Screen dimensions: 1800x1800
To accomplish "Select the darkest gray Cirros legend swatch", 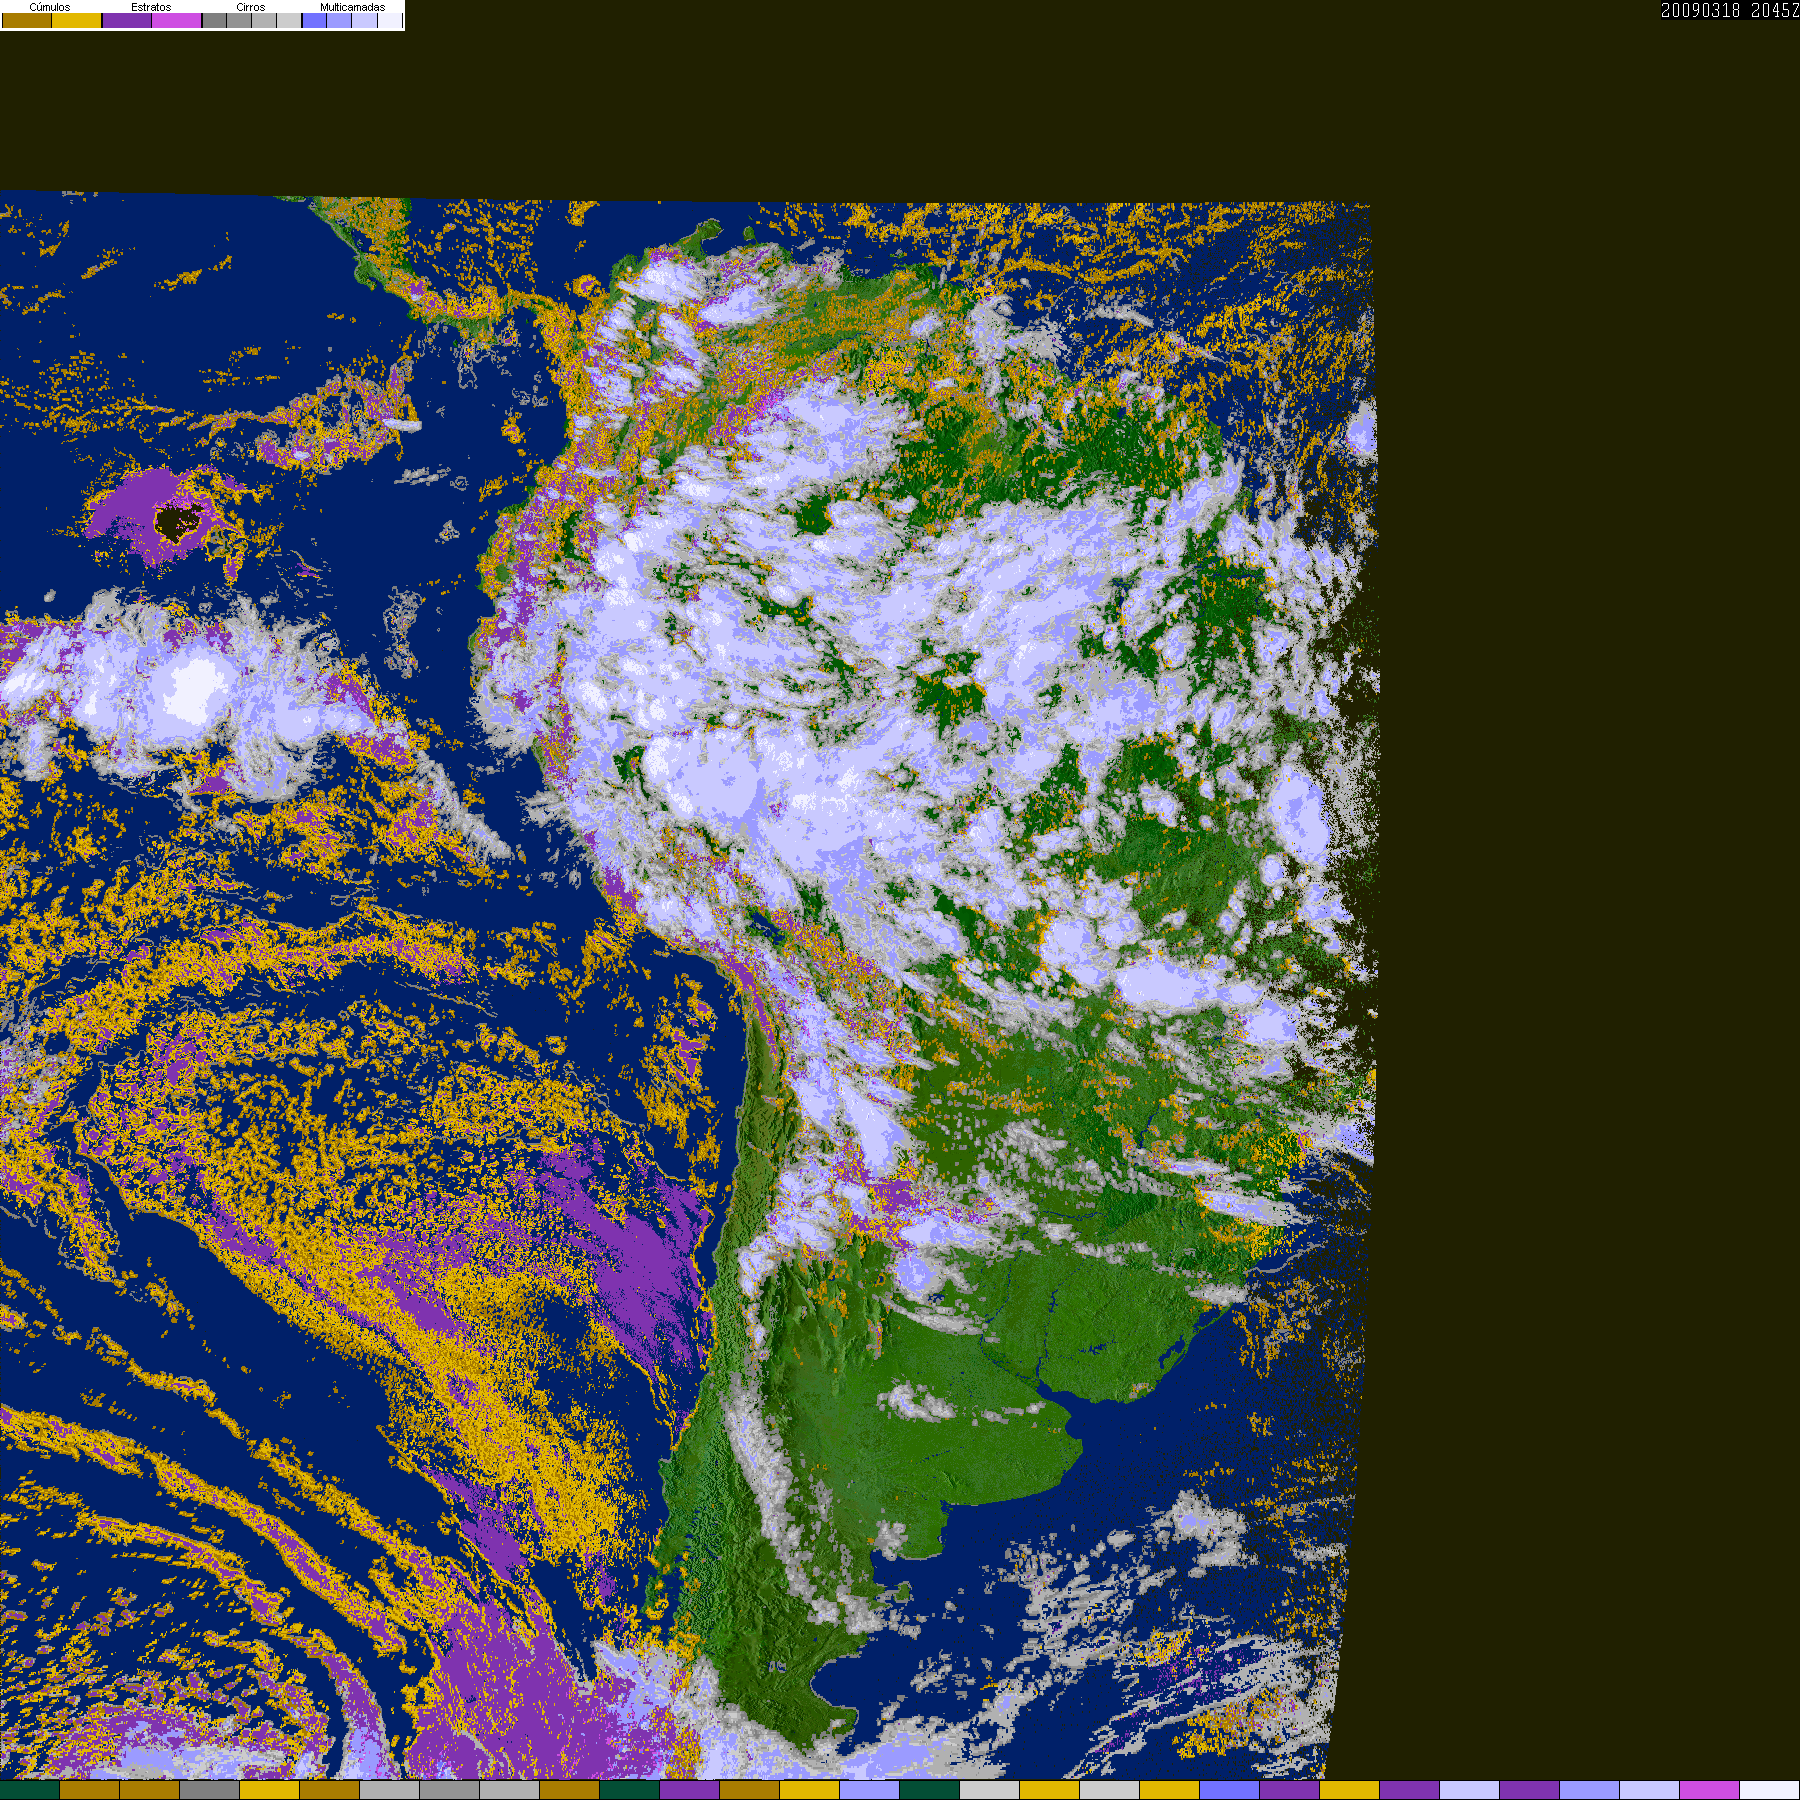I will (x=214, y=21).
